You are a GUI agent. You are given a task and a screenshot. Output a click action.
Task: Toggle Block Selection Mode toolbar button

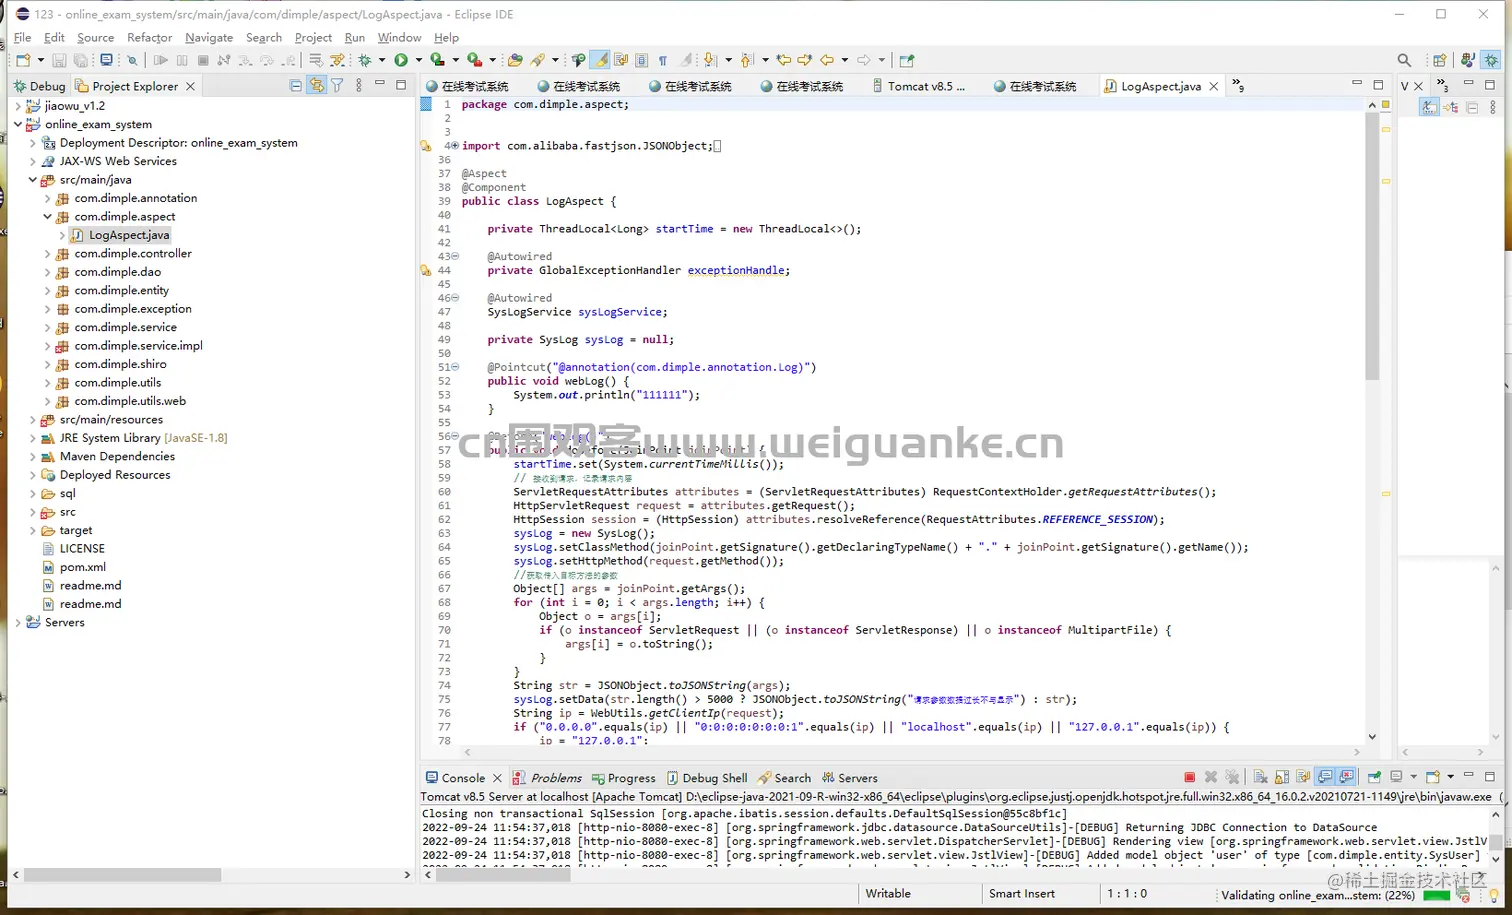[x=641, y=60]
